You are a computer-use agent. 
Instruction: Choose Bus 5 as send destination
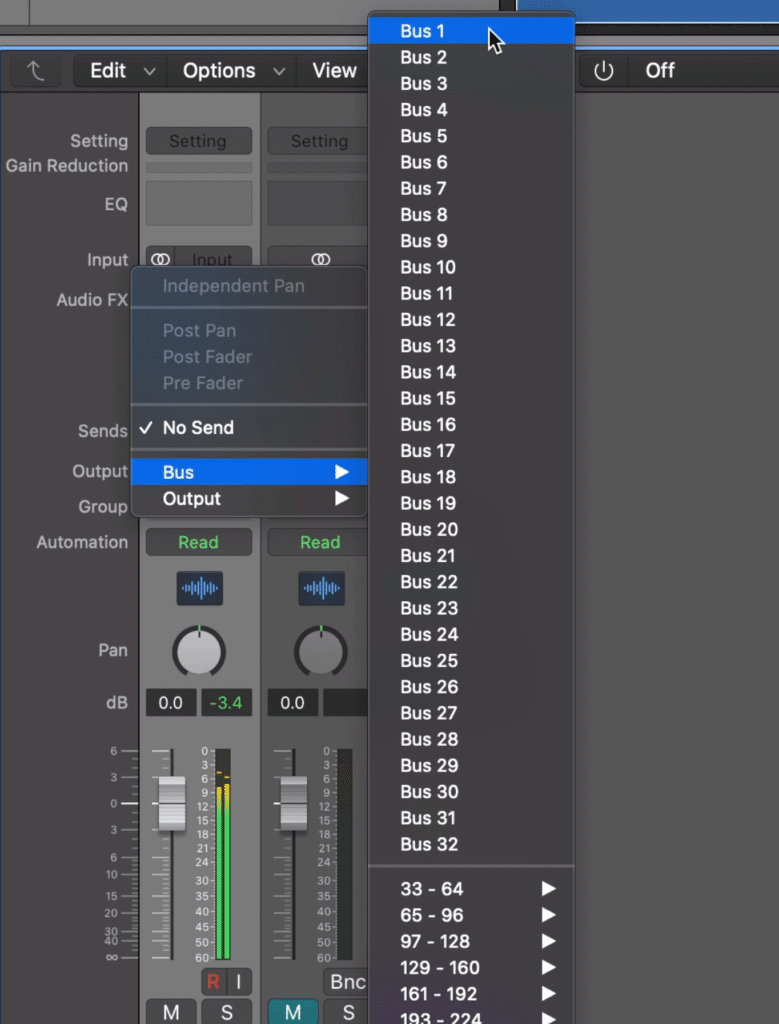(x=471, y=136)
